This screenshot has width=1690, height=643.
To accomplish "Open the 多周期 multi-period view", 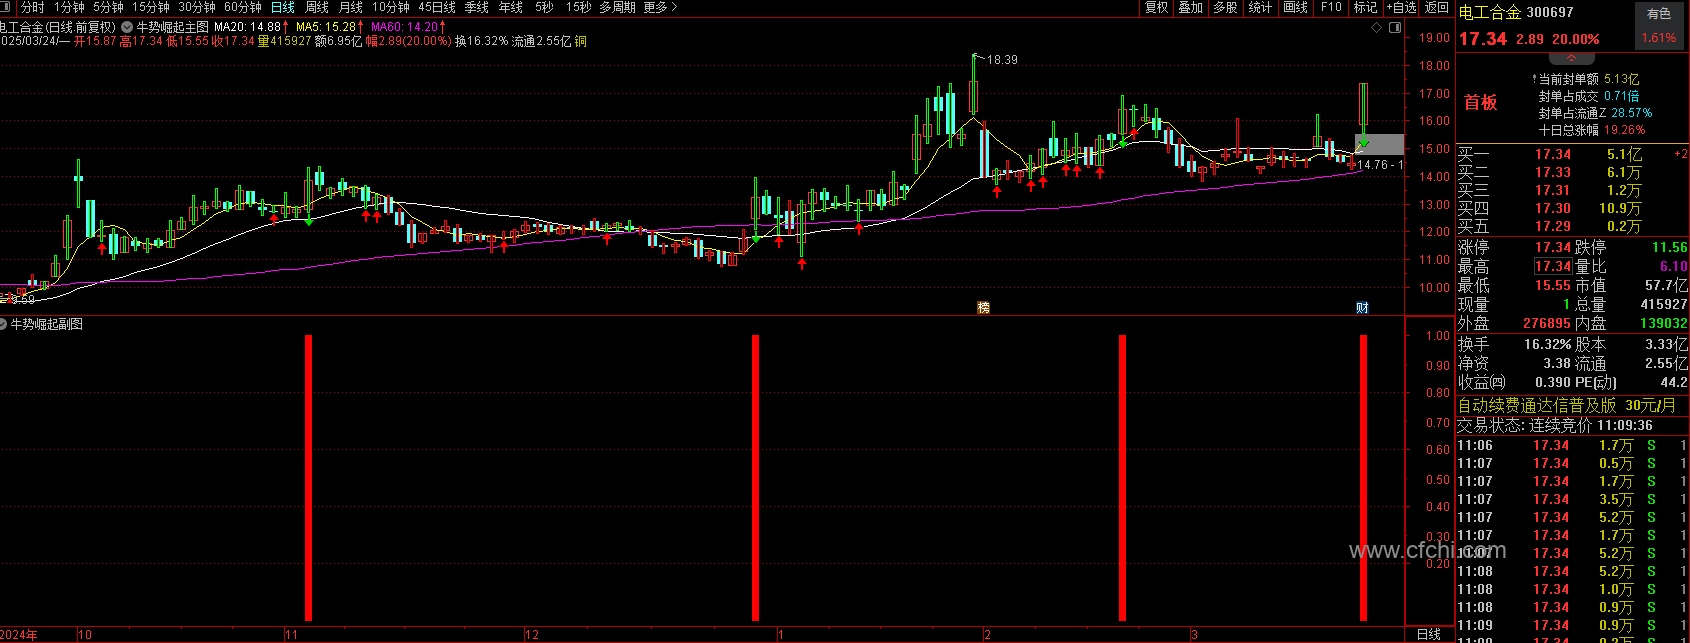I will pos(618,7).
